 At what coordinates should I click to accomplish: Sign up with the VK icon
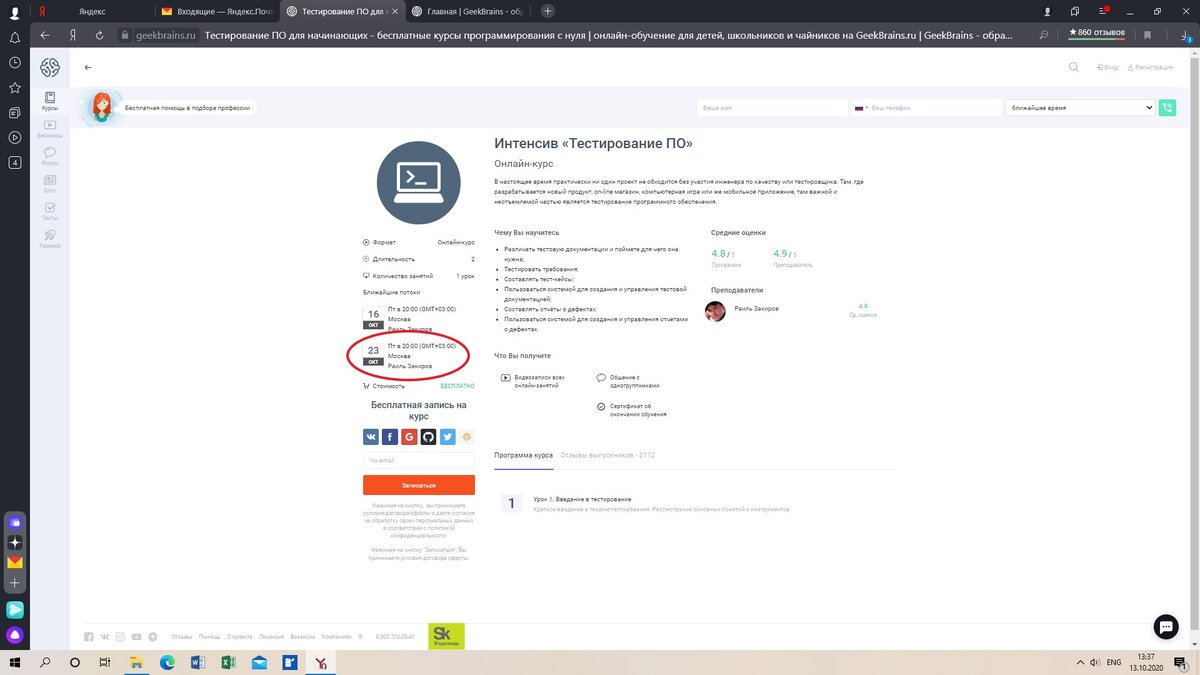(x=371, y=437)
